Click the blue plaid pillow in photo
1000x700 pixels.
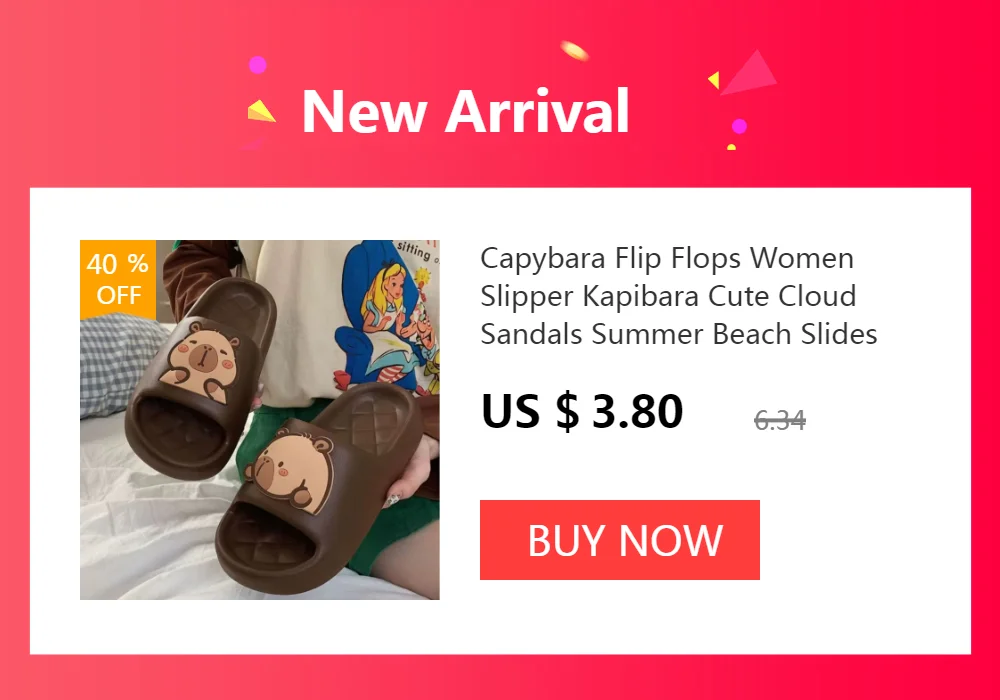[x=121, y=364]
